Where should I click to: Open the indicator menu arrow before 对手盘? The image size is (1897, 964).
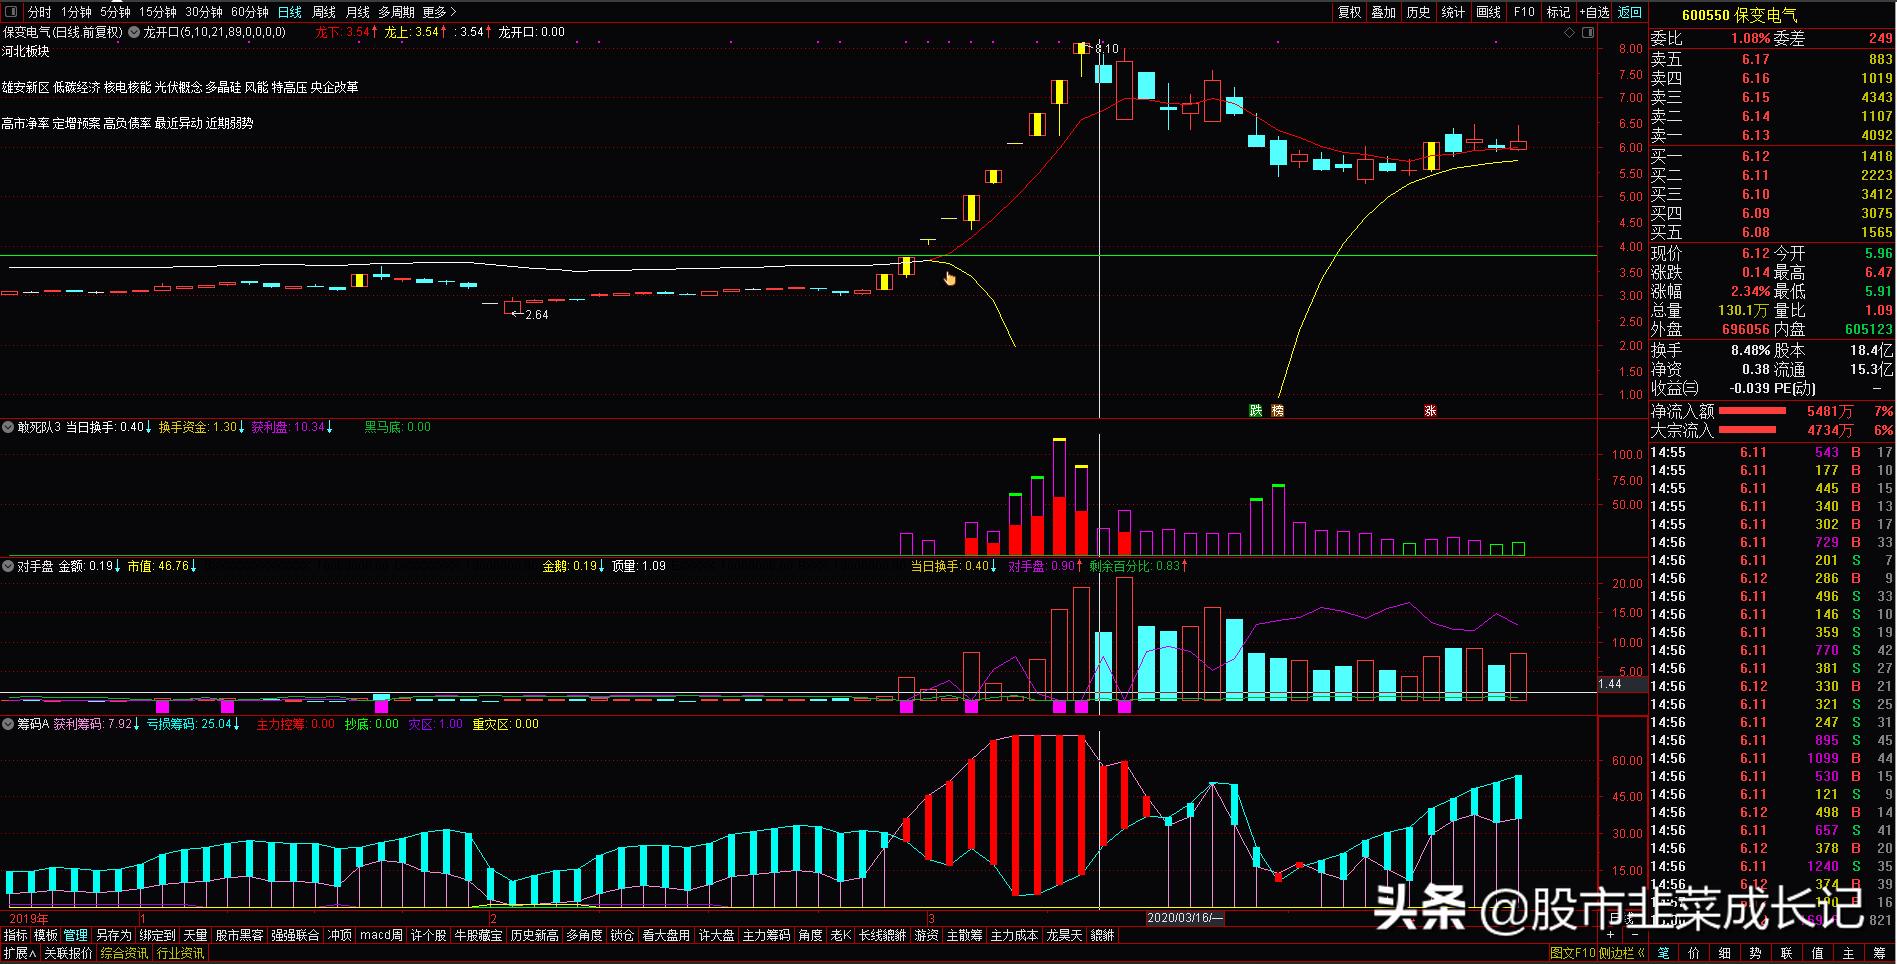(x=8, y=566)
